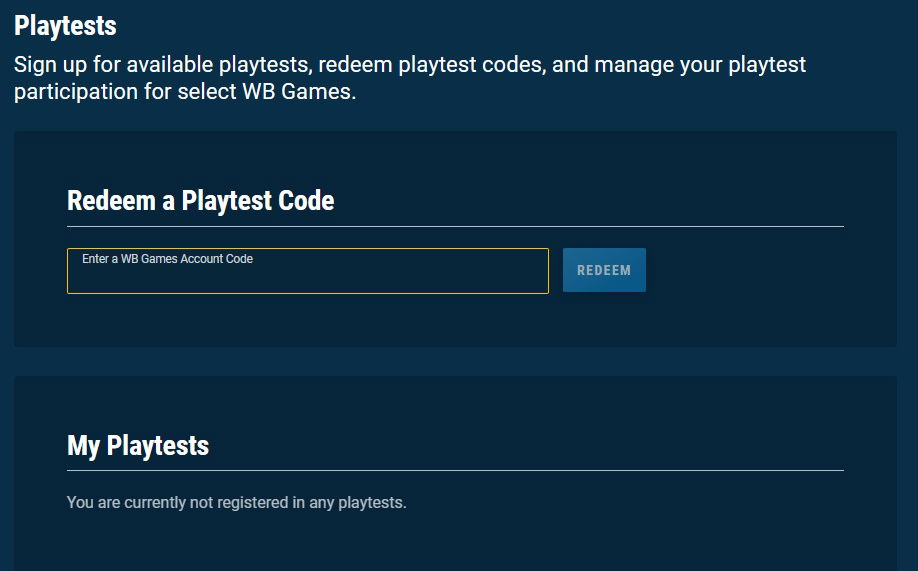Click the "Redeem a Playtest Code" heading

(200, 201)
